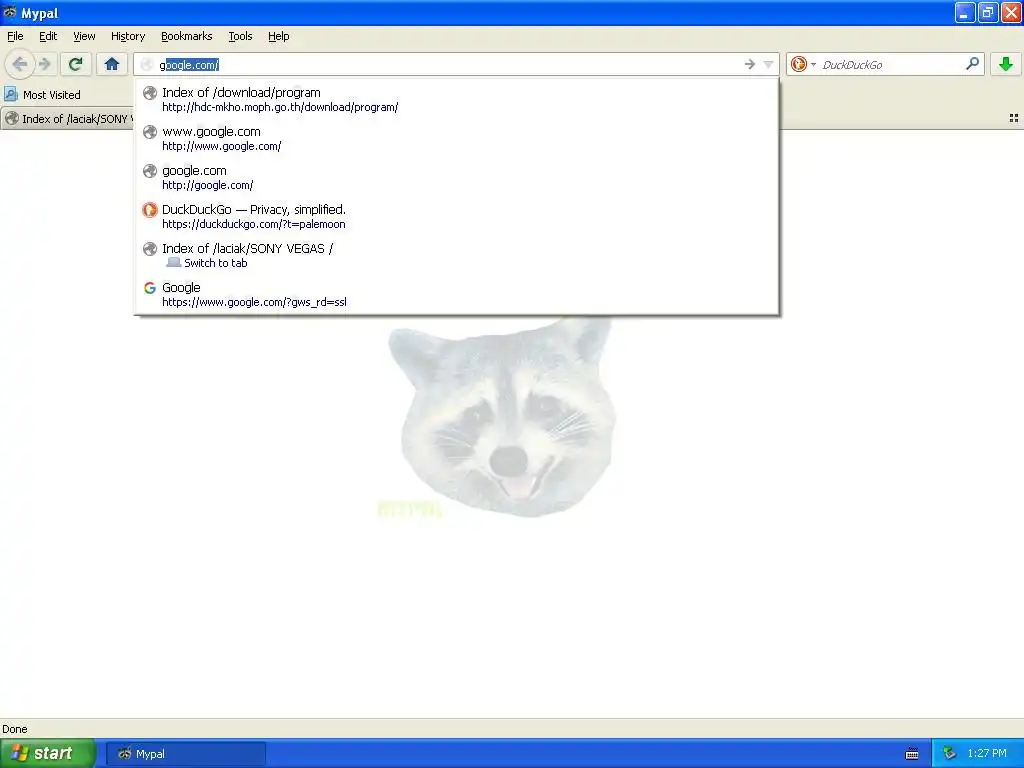Screen dimensions: 1024x768
Task: Open the Windows Start menu
Action: pyautogui.click(x=48, y=753)
